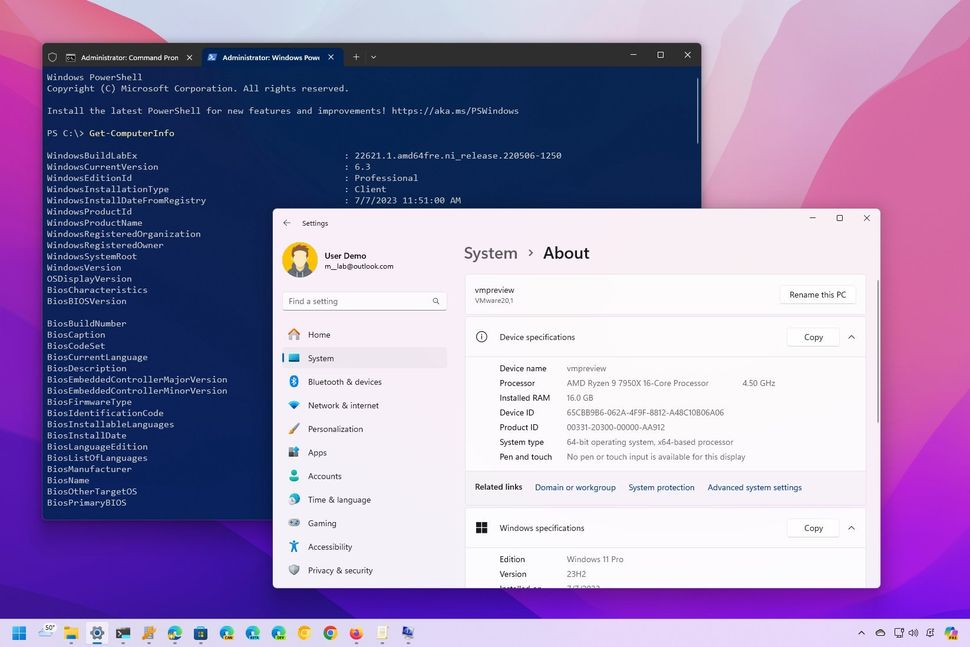Open Advanced system settings link
This screenshot has height=647, width=970.
[x=754, y=487]
